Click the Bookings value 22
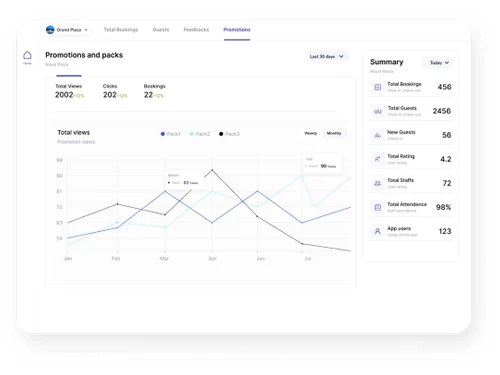Viewport: 500px width, 375px height. (148, 95)
